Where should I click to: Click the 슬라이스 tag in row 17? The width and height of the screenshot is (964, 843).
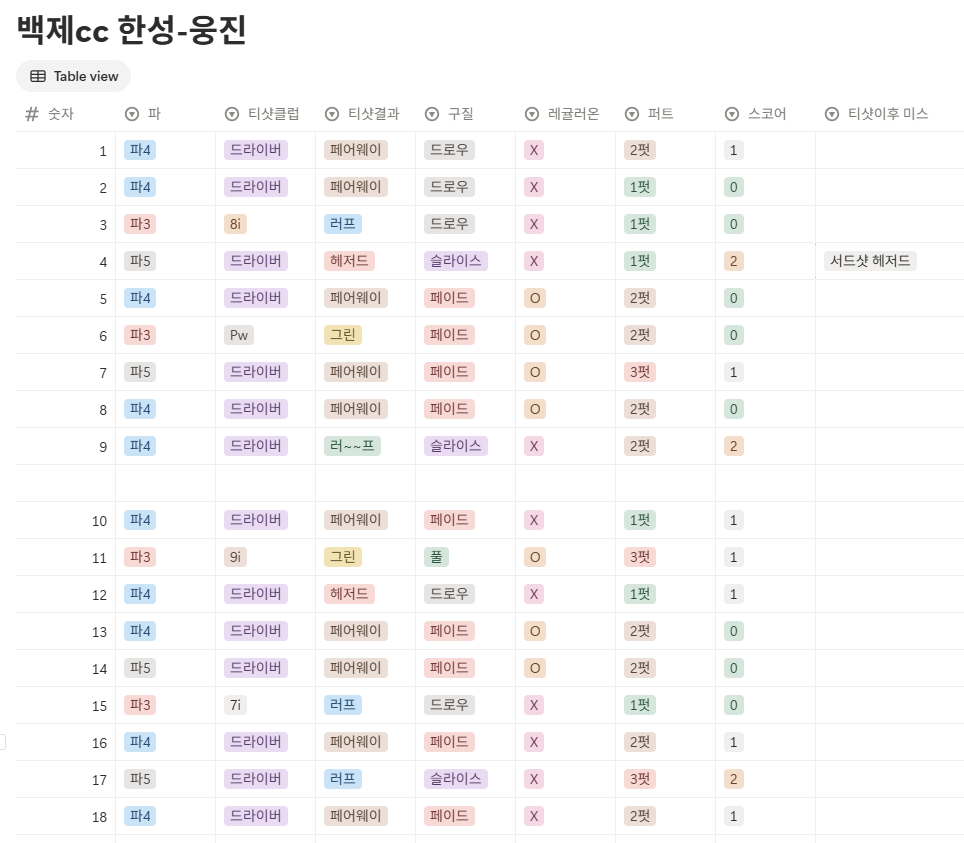pyautogui.click(x=456, y=779)
